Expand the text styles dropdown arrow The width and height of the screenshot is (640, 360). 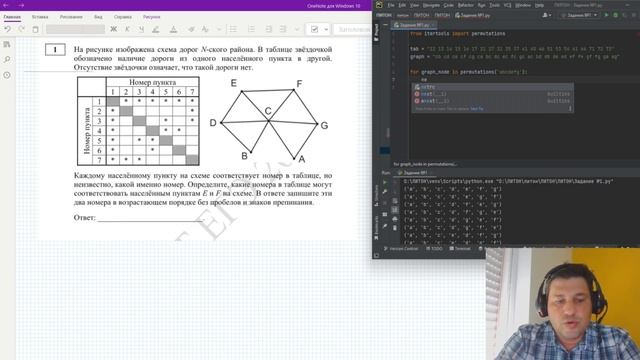tap(219, 29)
